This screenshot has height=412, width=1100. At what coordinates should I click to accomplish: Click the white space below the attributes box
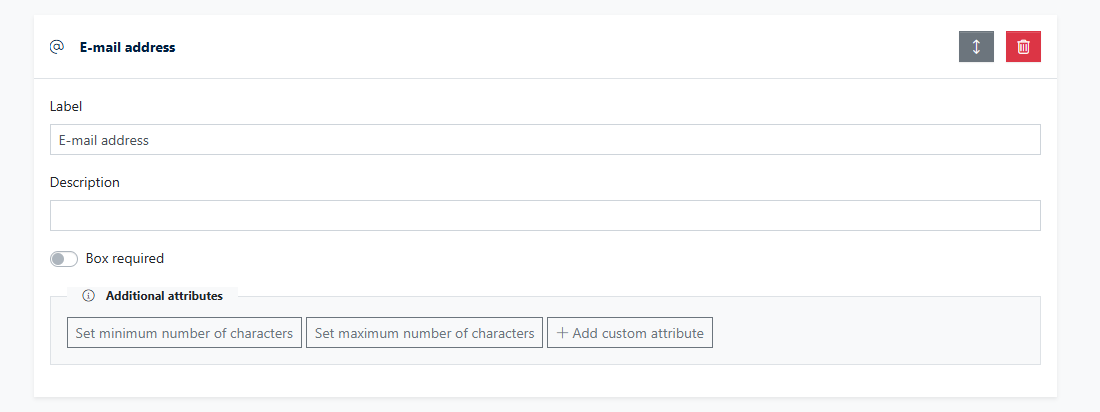(545, 380)
